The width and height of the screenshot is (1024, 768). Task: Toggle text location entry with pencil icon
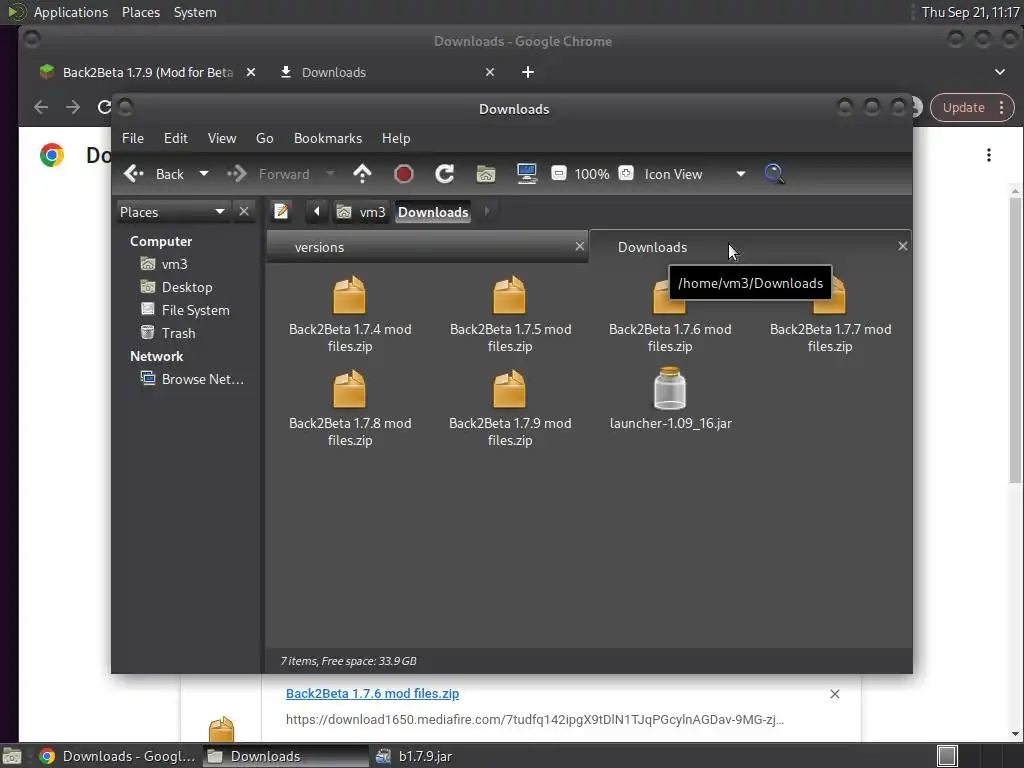point(281,212)
